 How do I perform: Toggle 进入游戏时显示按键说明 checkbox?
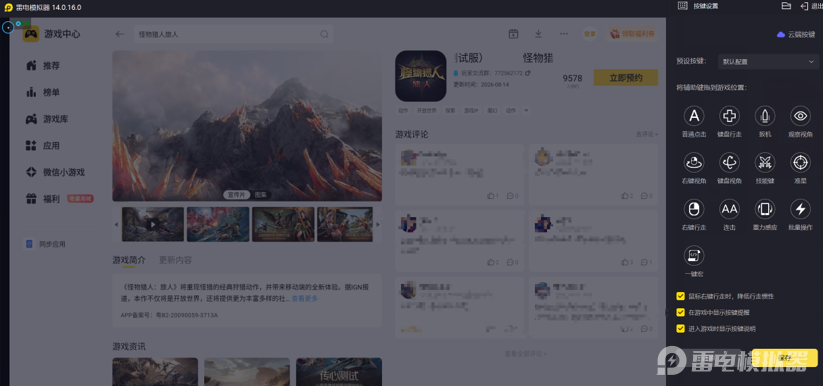tap(680, 329)
